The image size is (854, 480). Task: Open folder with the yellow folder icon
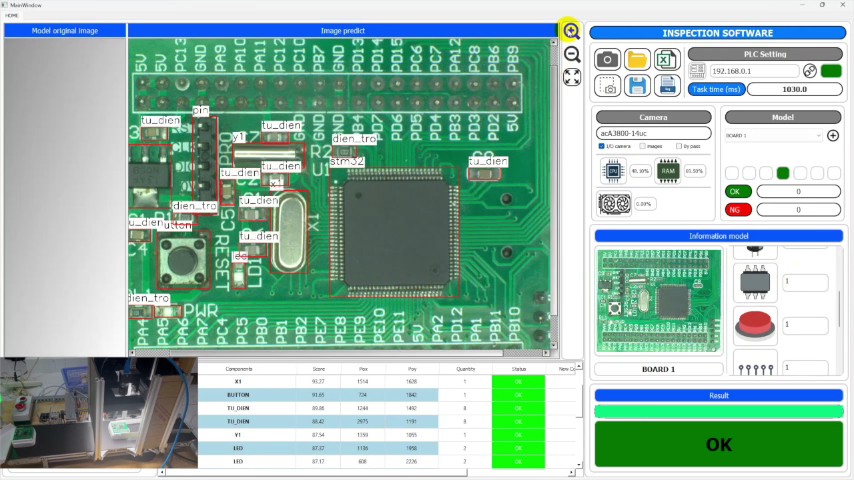637,59
